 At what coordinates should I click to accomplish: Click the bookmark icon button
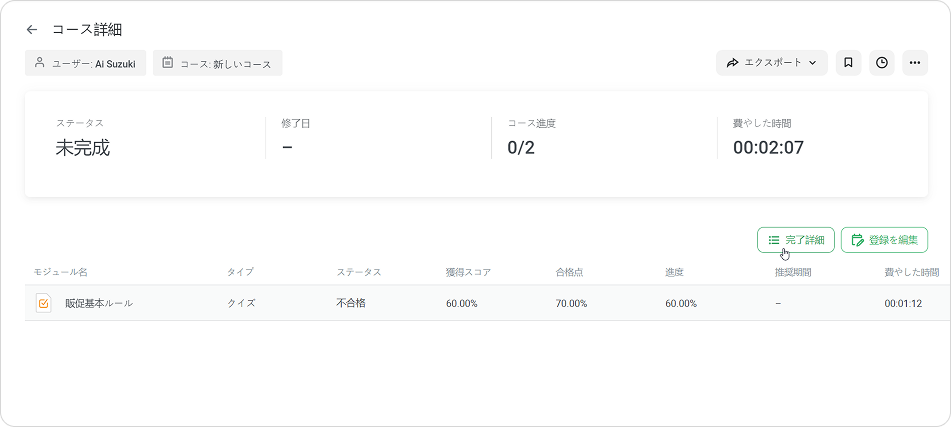click(x=848, y=63)
